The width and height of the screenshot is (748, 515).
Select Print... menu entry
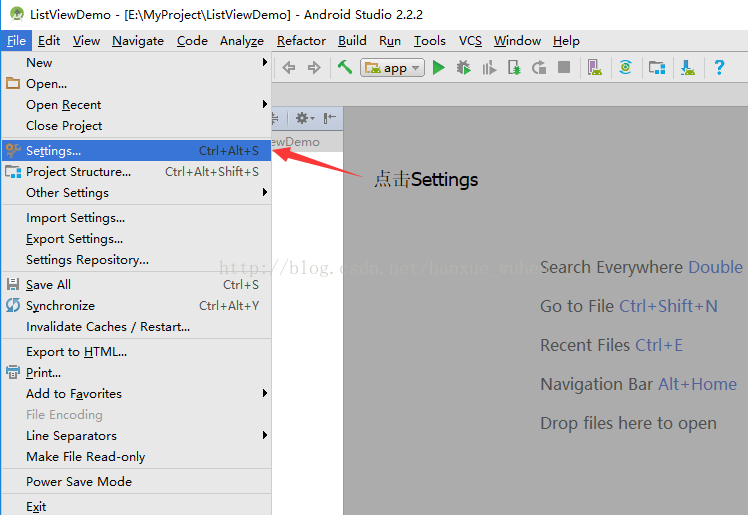click(x=136, y=373)
